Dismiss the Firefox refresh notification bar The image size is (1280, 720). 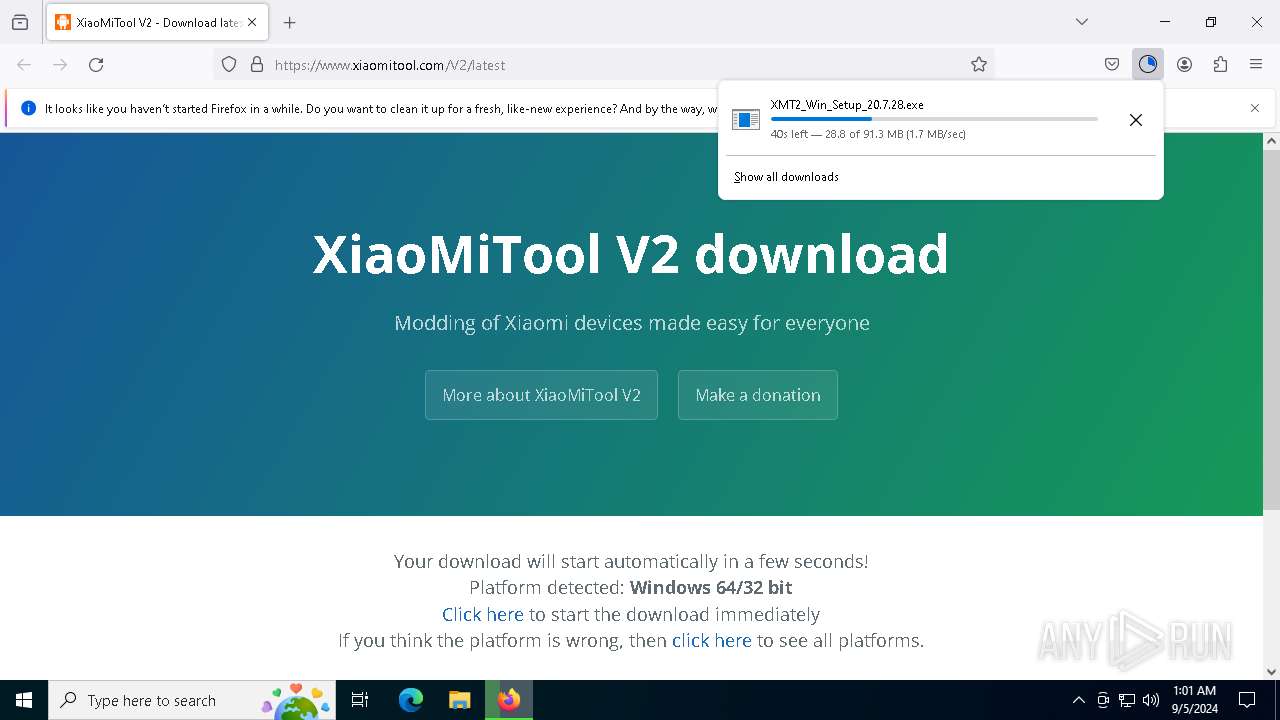coord(1255,108)
